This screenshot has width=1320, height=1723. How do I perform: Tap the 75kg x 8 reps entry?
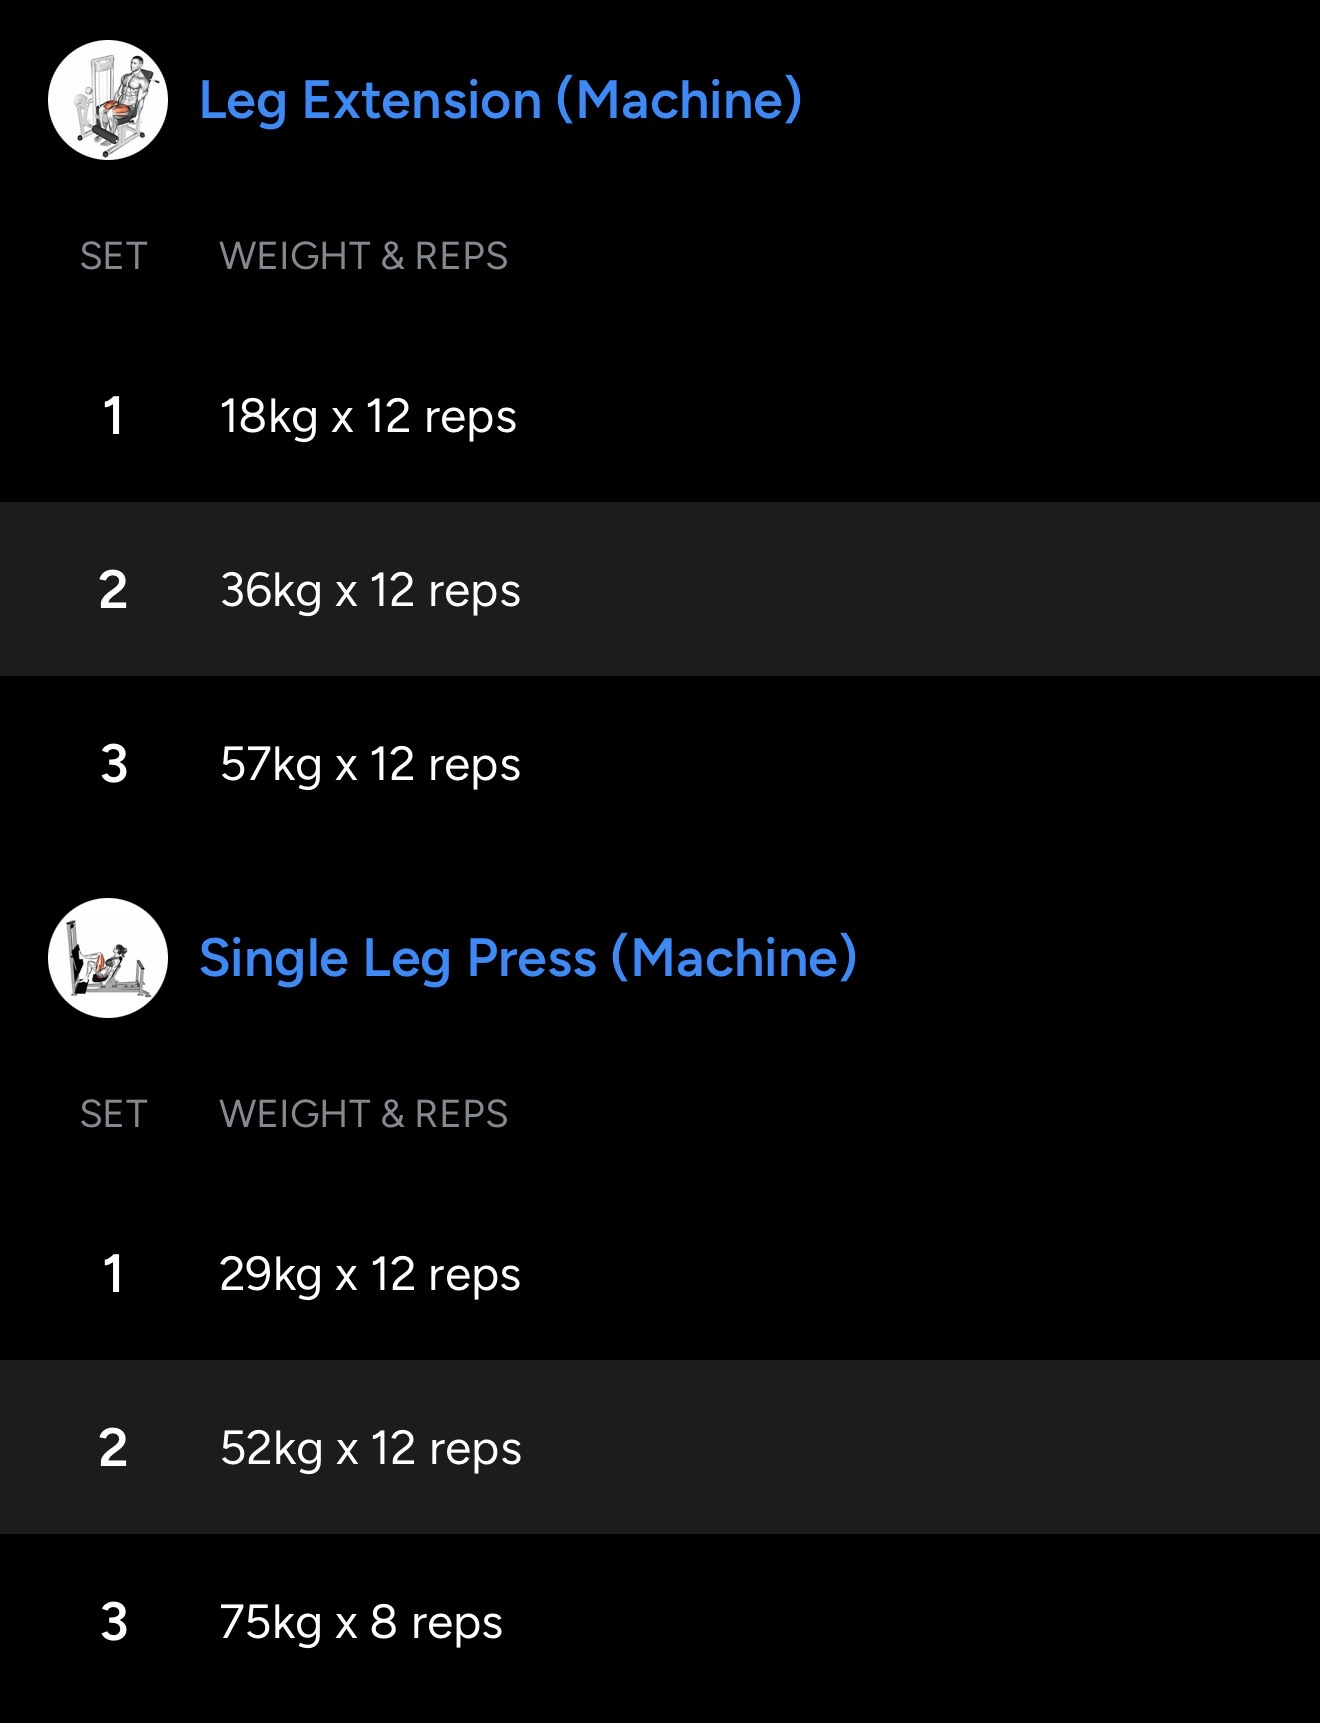click(361, 1622)
